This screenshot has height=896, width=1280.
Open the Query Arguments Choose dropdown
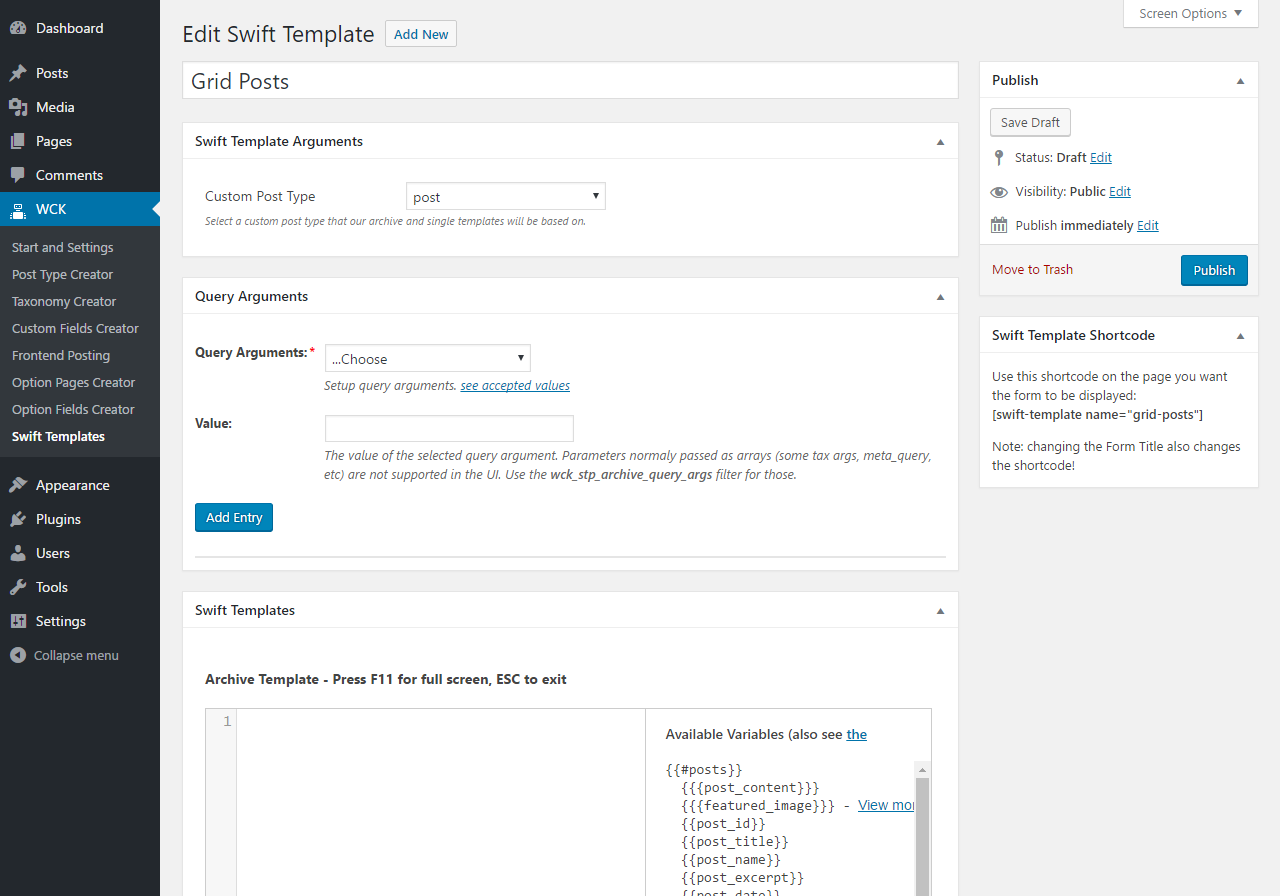click(428, 358)
